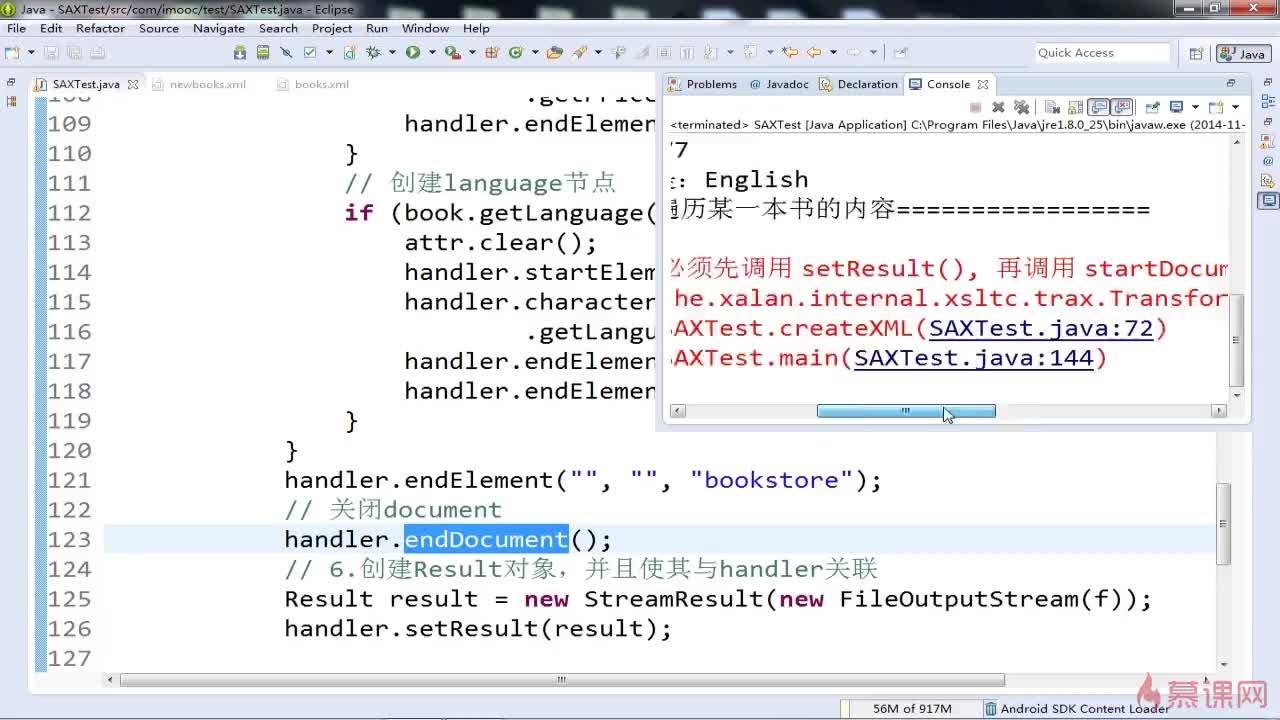Click the Print toolbar icon
This screenshot has height=720, width=1280.
coord(97,53)
